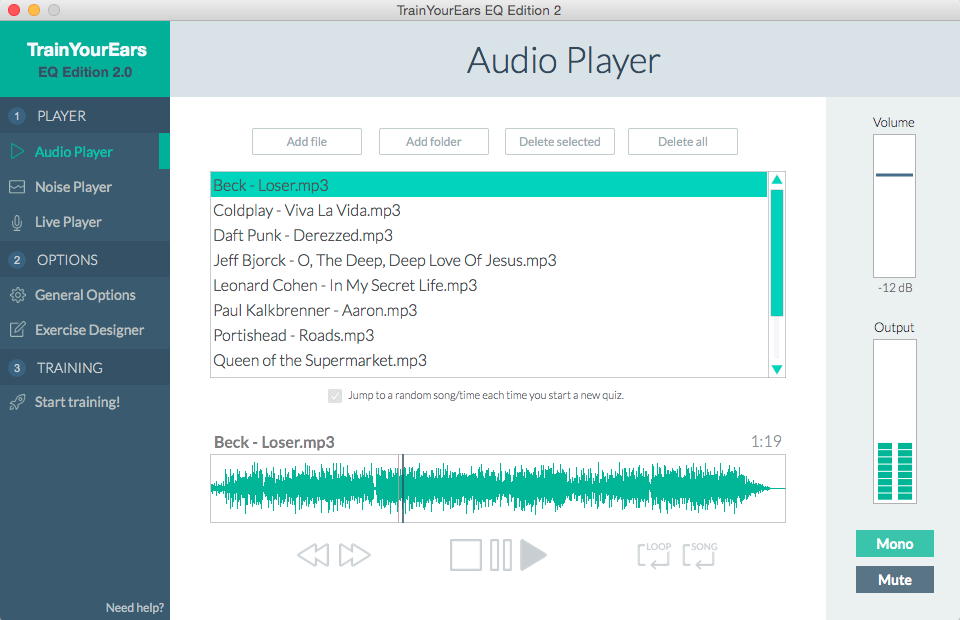Enable the Mute button
The image size is (960, 620).
(894, 580)
